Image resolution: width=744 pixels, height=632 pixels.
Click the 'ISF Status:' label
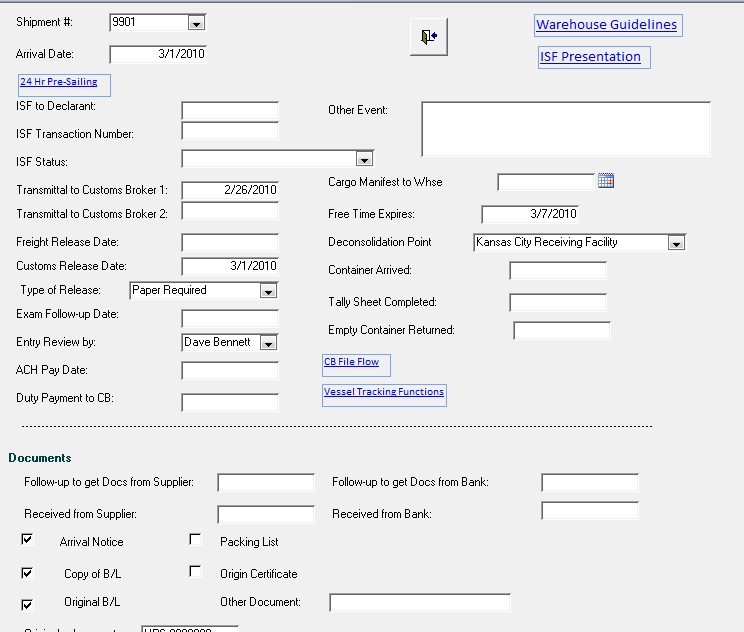point(42,162)
